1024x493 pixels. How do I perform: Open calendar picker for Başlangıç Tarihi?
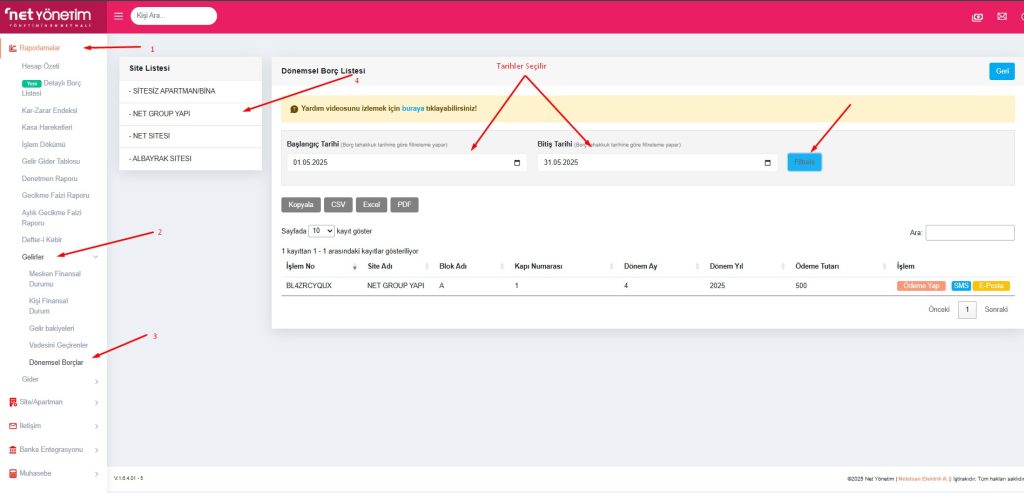coord(516,163)
